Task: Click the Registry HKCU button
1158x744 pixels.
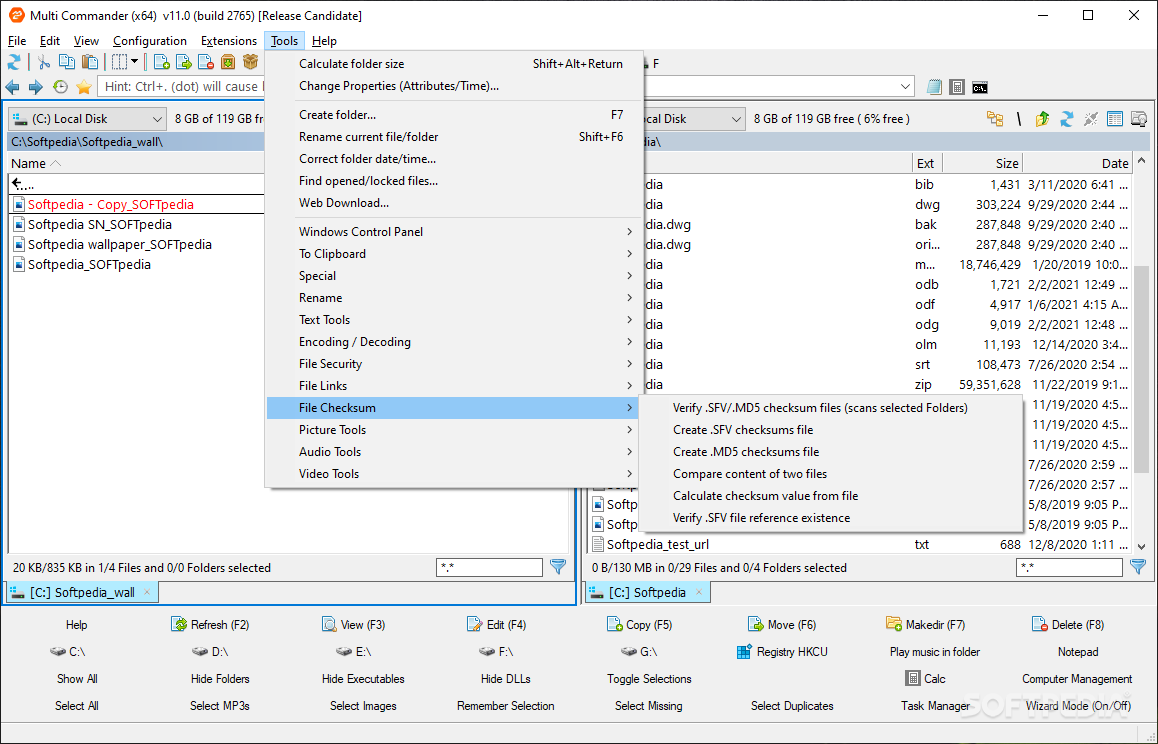Action: (782, 652)
